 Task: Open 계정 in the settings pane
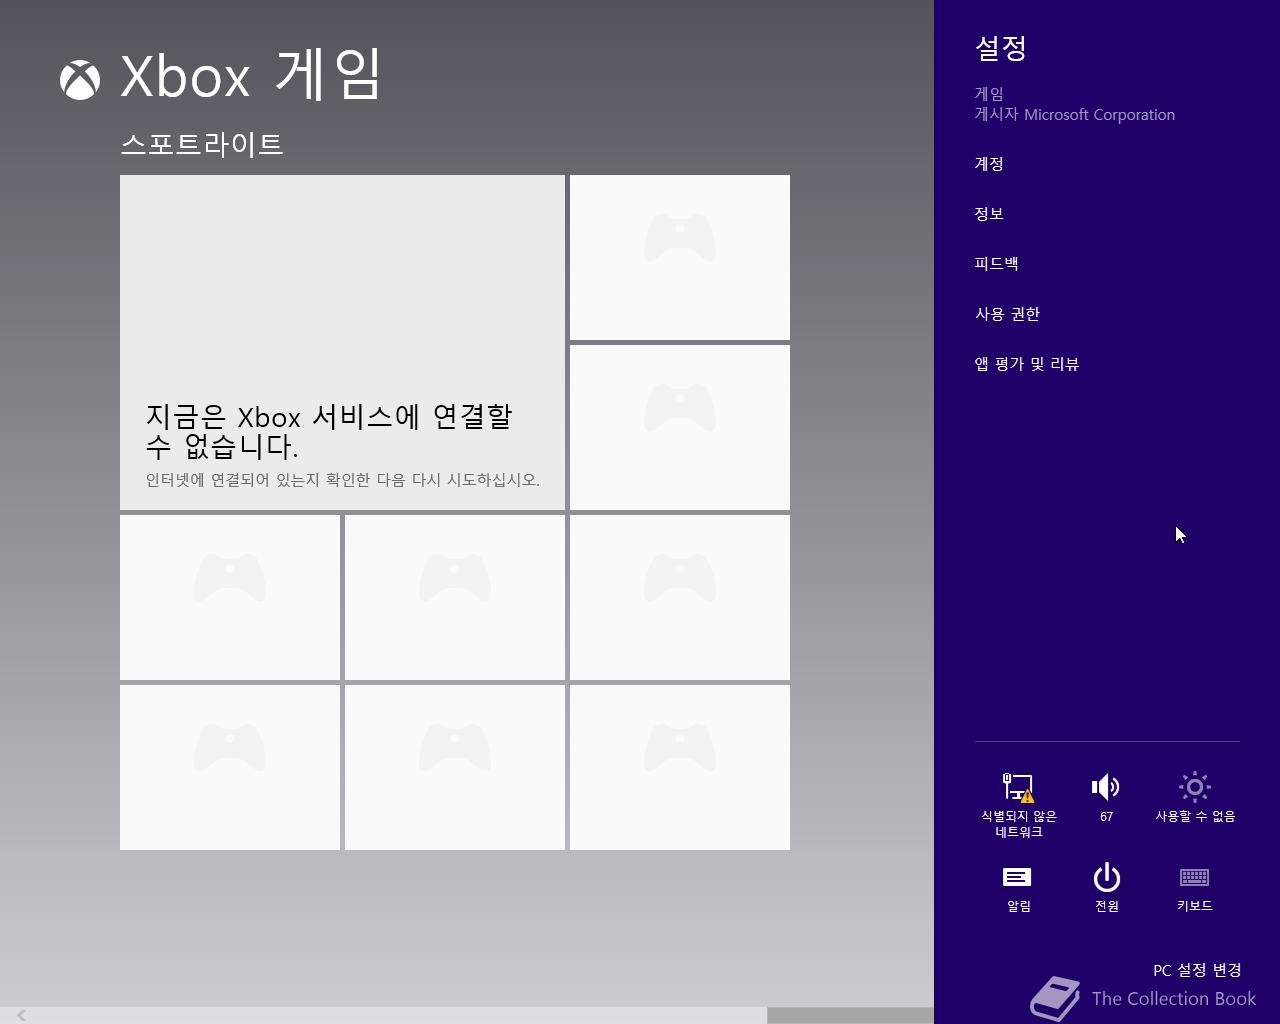click(989, 164)
